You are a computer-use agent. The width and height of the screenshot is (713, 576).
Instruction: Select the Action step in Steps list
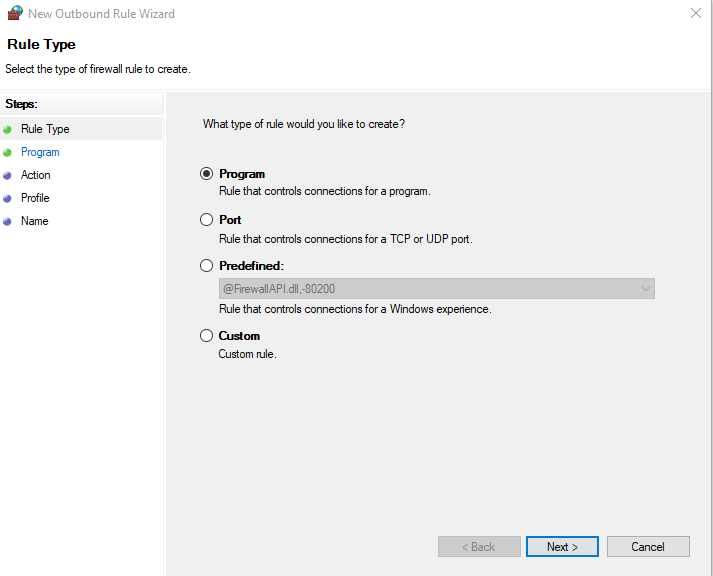coord(36,175)
